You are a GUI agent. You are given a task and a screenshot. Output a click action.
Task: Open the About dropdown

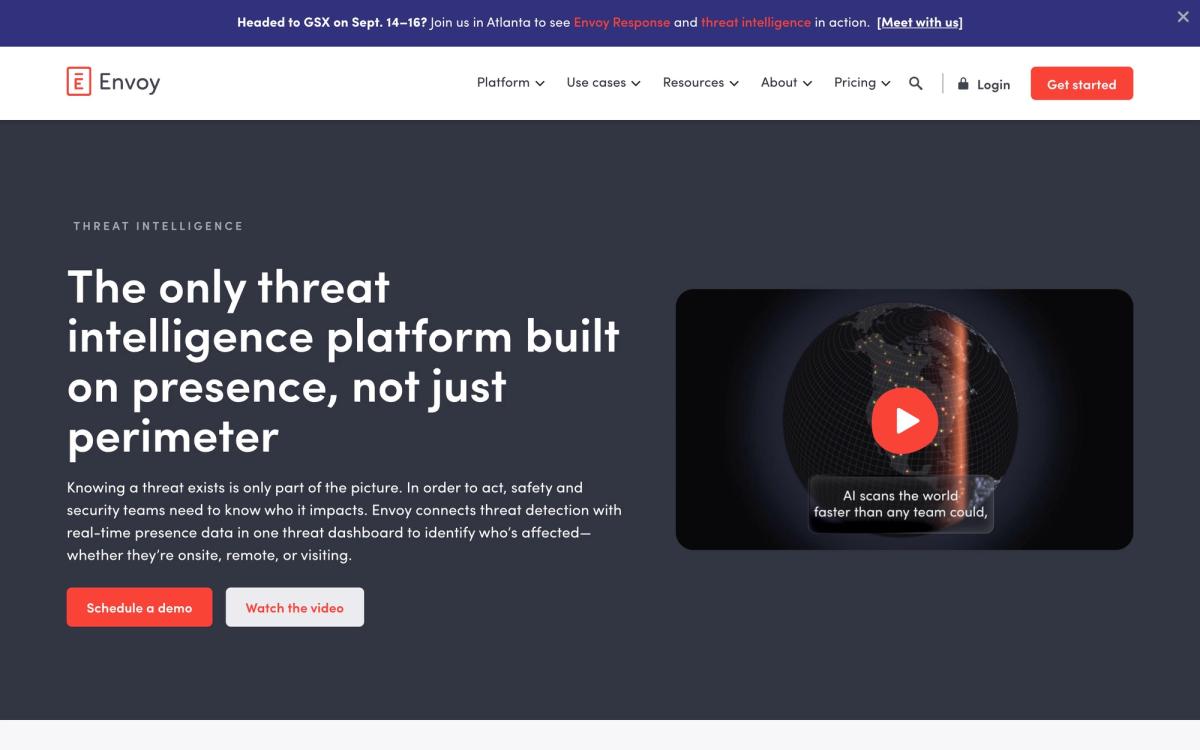[786, 83]
